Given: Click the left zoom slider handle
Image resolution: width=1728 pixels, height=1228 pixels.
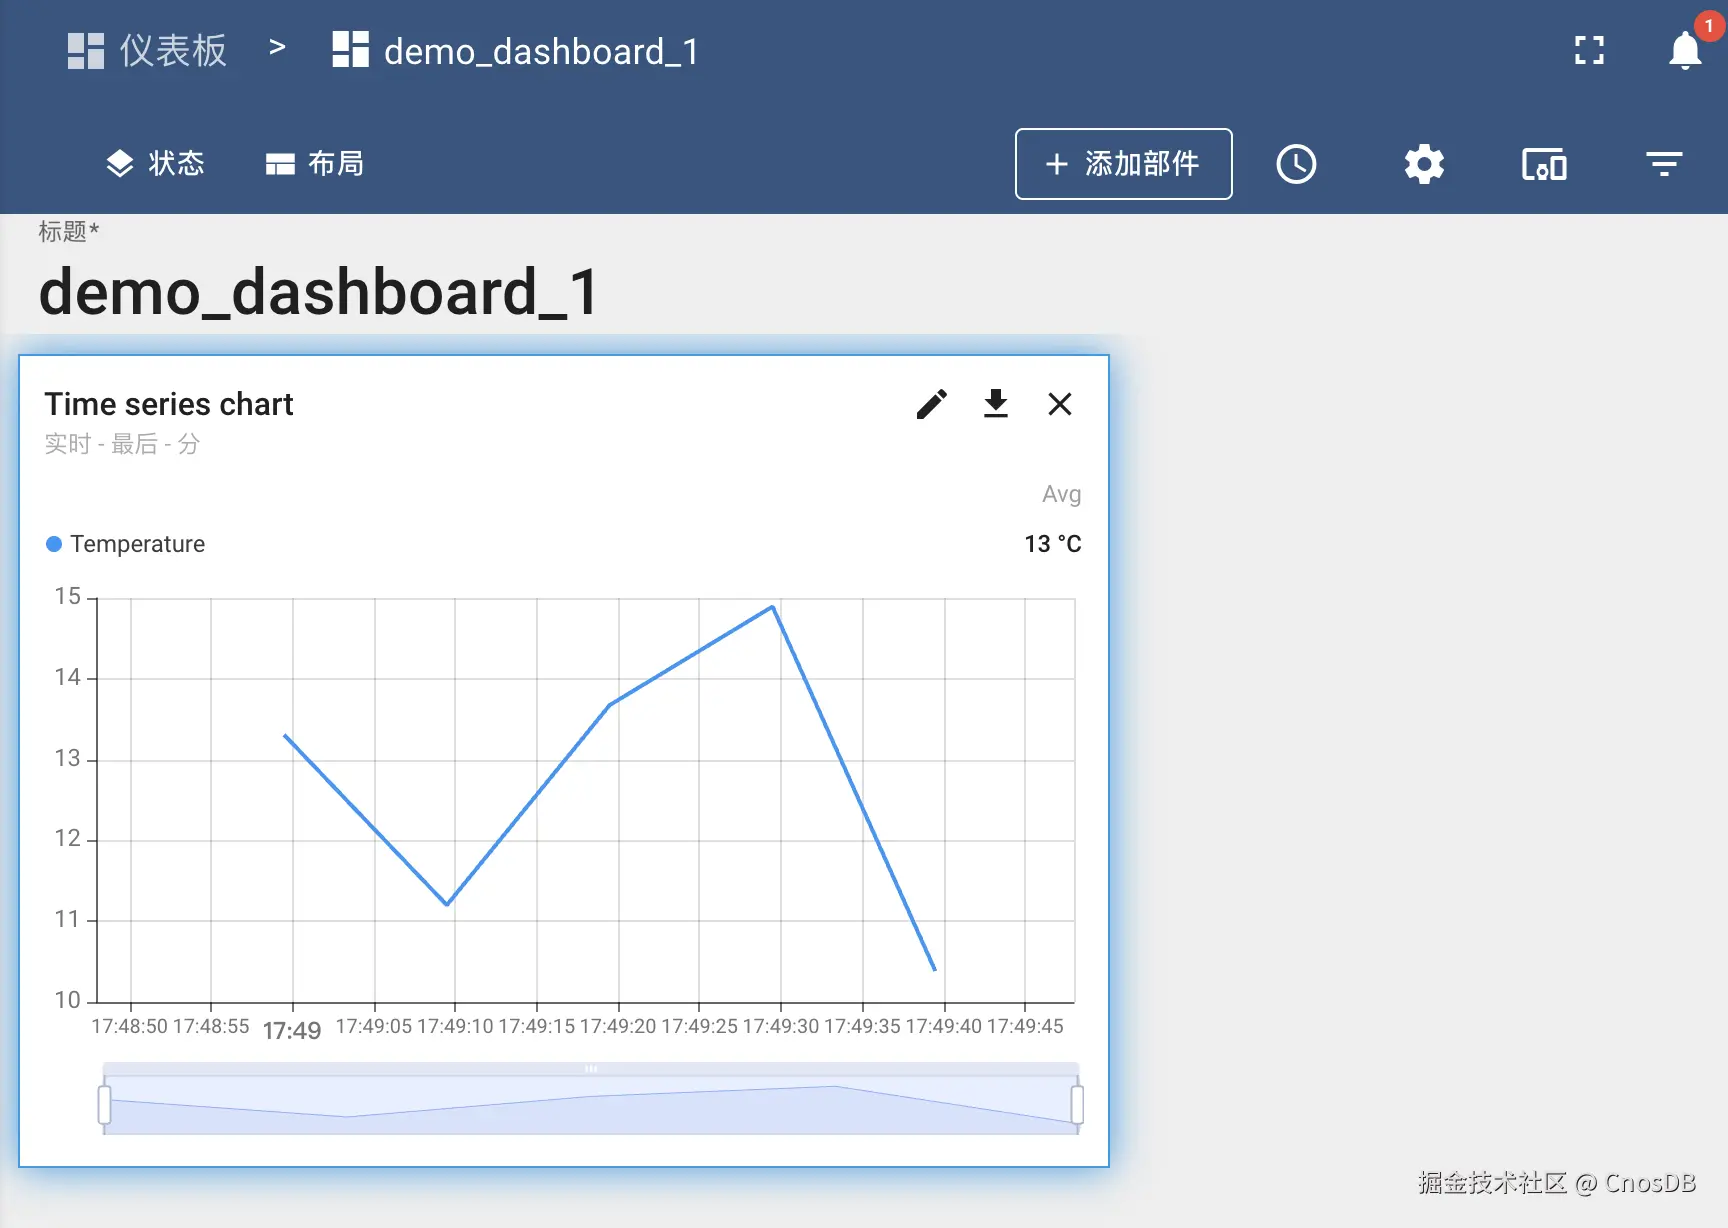Looking at the screenshot, I should [104, 1105].
